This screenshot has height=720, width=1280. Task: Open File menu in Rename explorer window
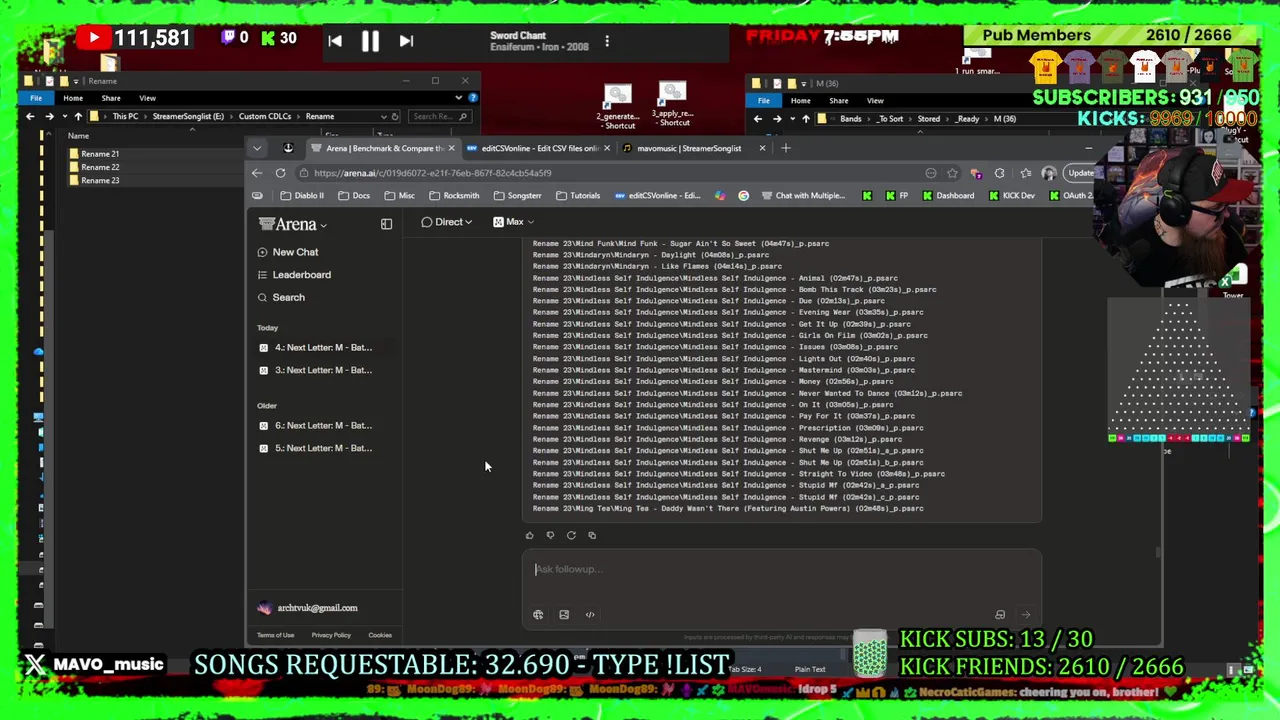pos(36,98)
